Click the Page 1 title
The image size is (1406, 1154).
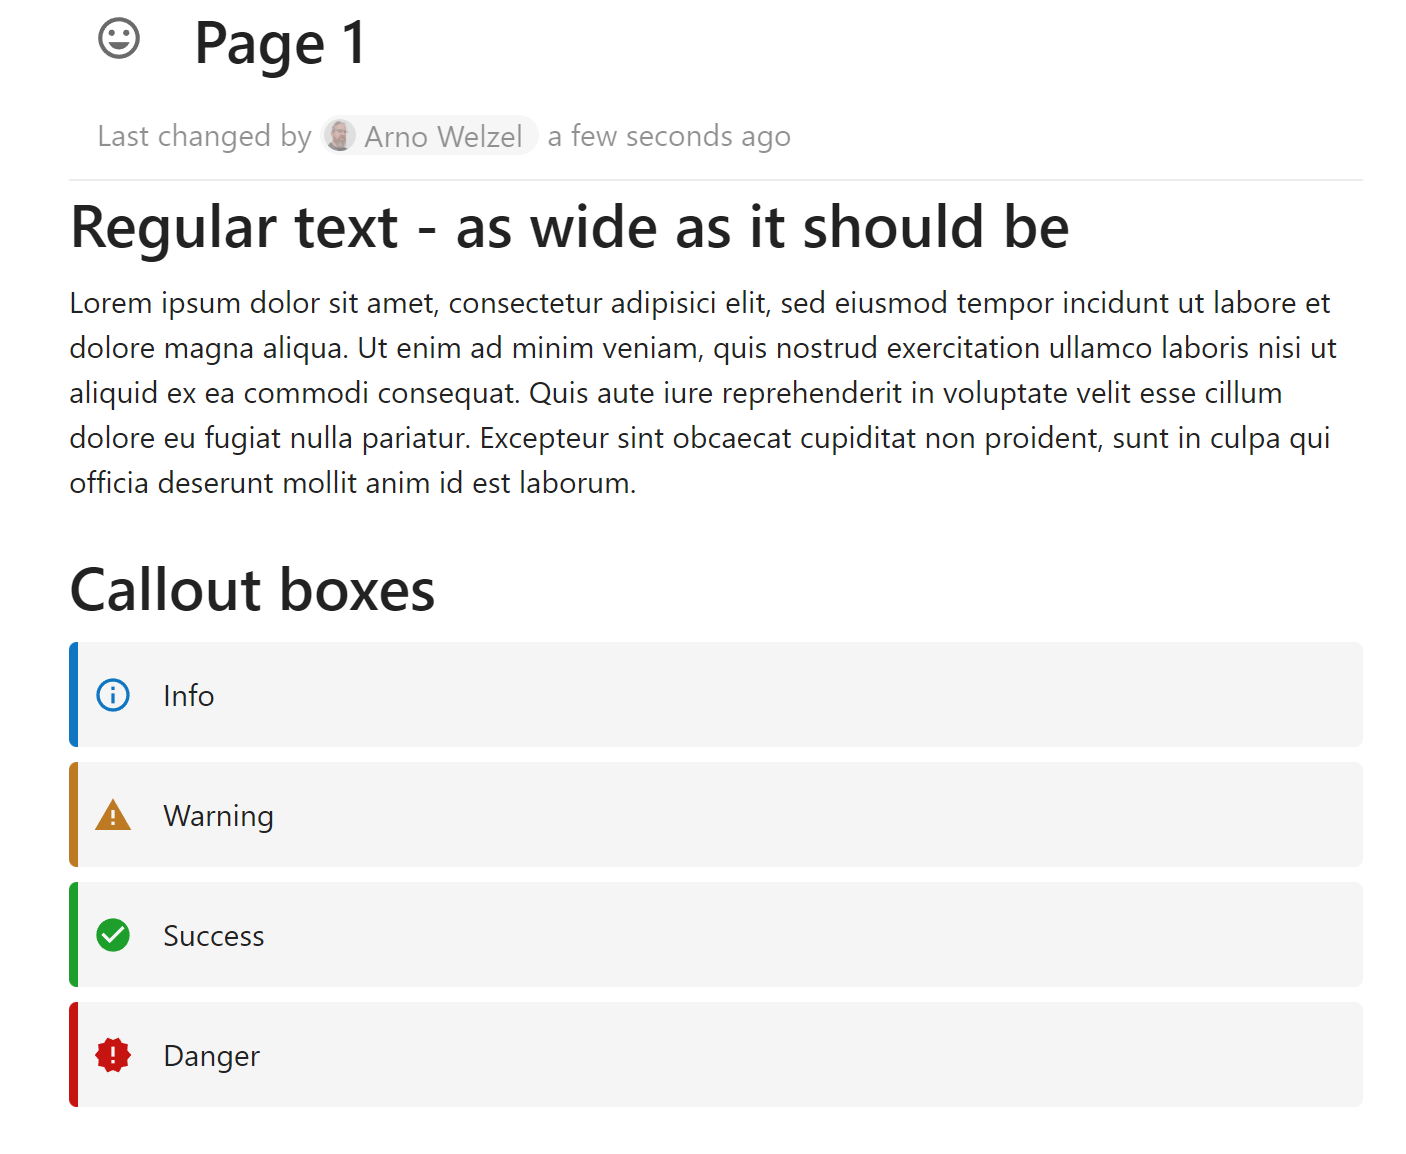pyautogui.click(x=280, y=44)
